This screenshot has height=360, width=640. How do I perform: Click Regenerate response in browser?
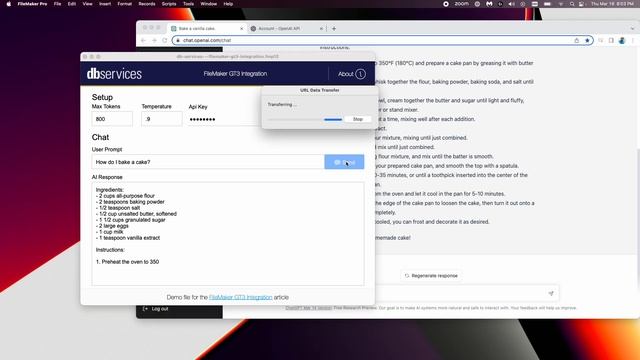pos(431,276)
